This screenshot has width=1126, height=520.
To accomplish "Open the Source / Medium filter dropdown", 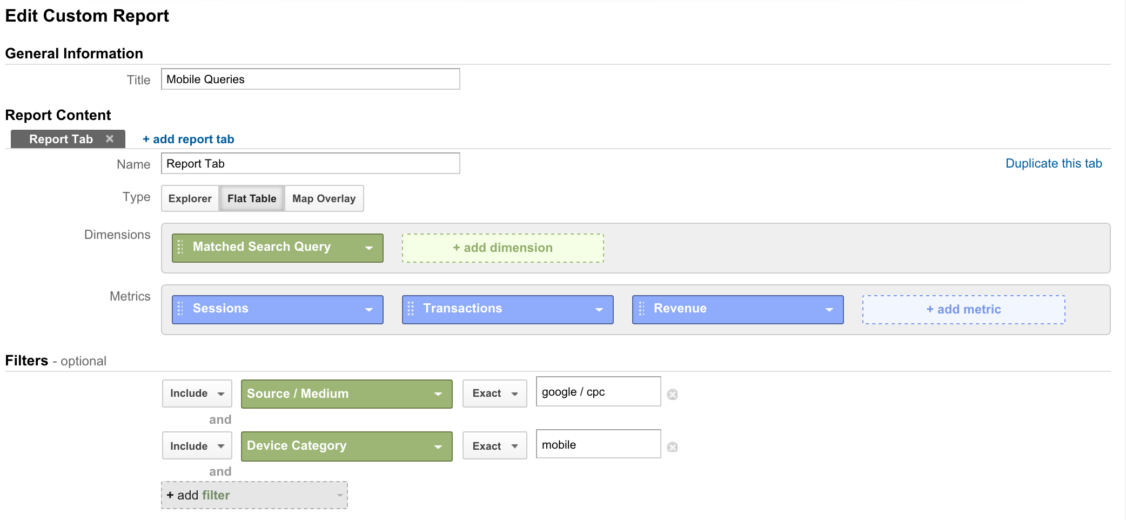I will (x=347, y=394).
